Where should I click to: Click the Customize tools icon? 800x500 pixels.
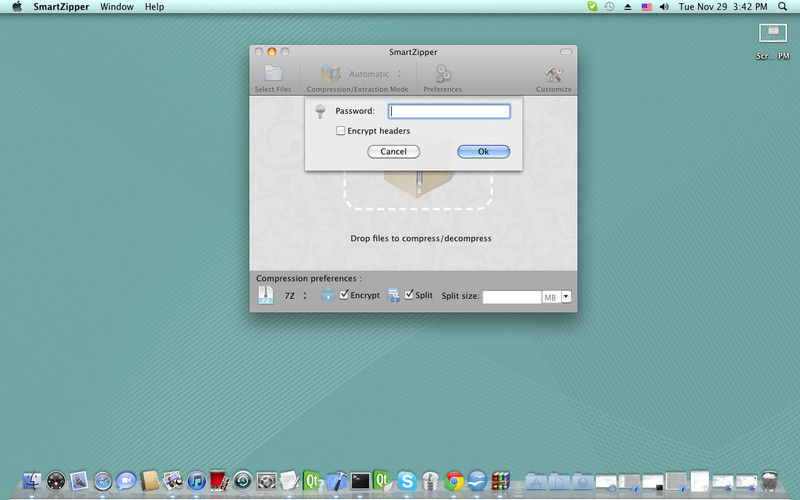point(553,74)
